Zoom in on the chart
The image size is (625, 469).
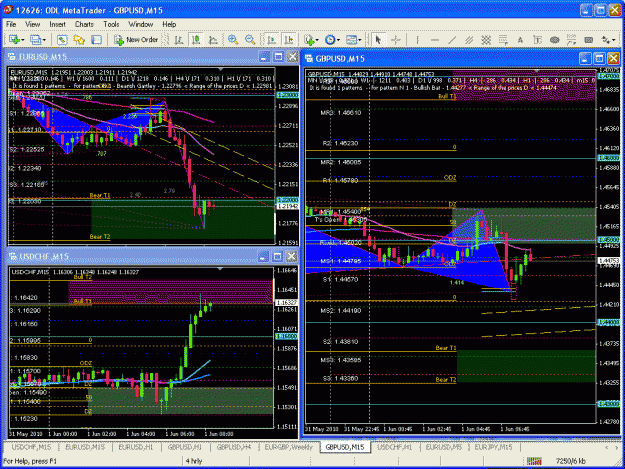click(233, 39)
